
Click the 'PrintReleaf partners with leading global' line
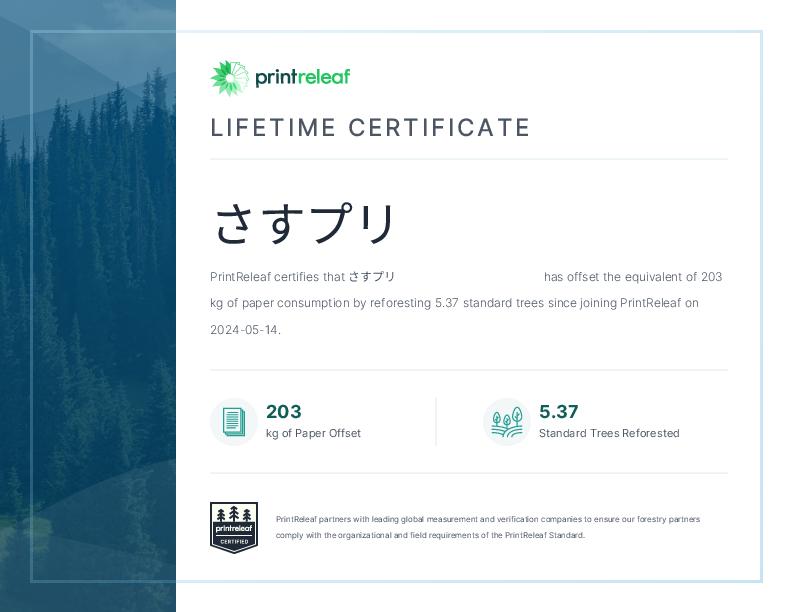488,519
